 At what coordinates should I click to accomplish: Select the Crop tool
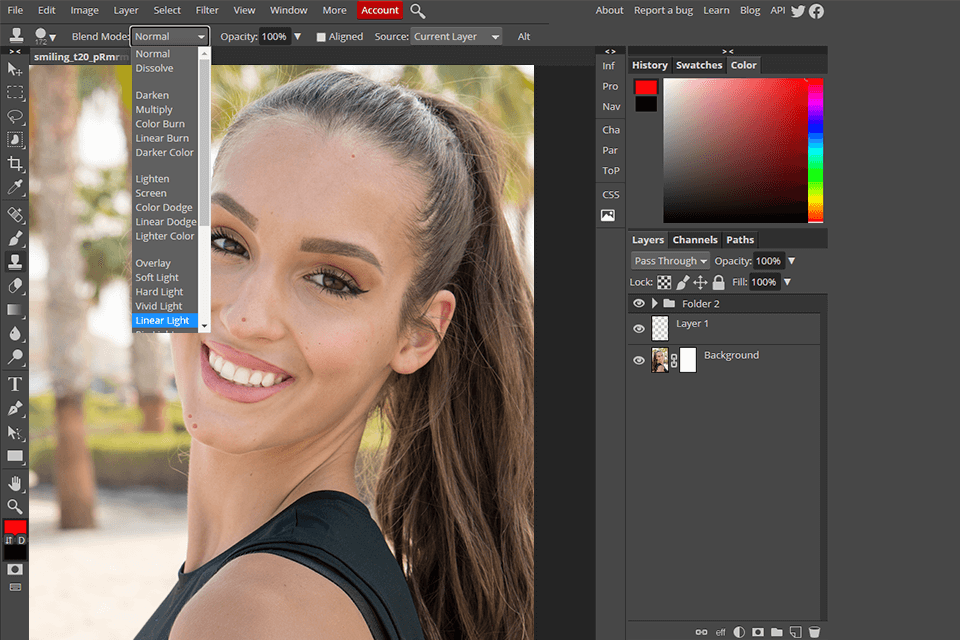(15, 163)
